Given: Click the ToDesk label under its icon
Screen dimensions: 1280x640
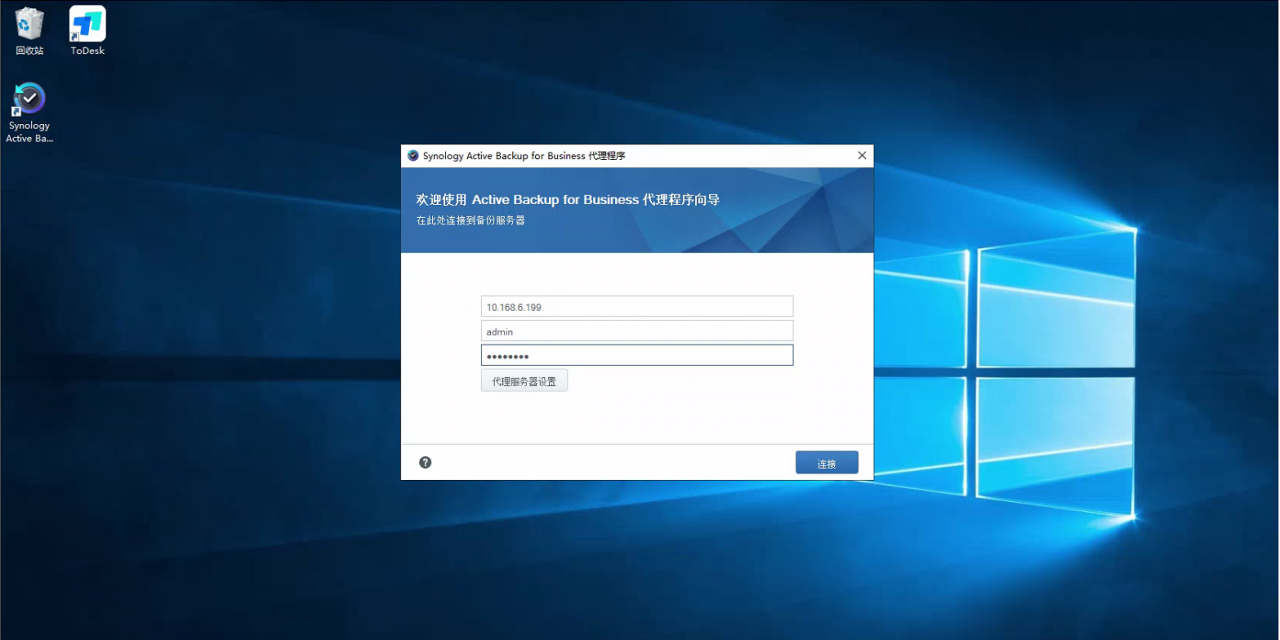Looking at the screenshot, I should [86, 48].
